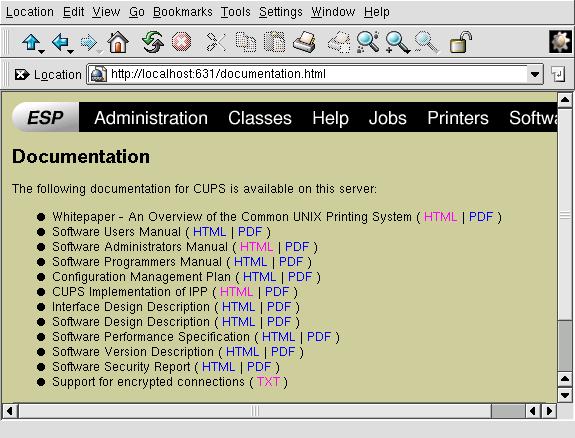
Task: Open the Settings menu
Action: tap(281, 12)
